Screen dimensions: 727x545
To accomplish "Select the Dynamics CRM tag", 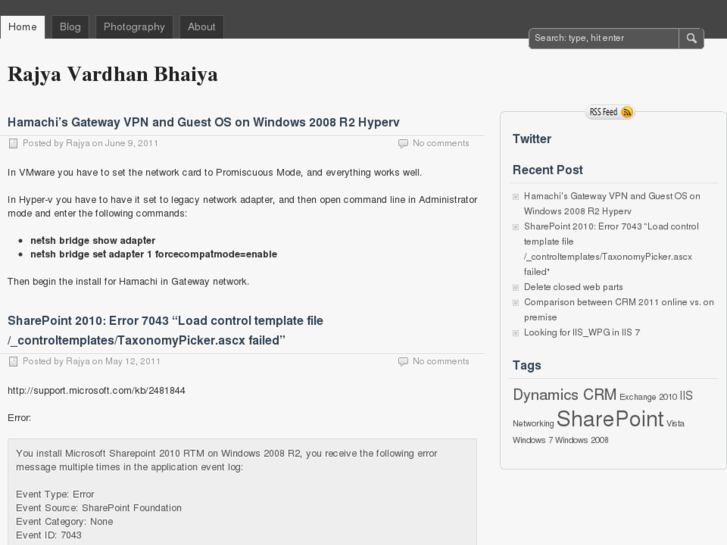I will pos(565,395).
